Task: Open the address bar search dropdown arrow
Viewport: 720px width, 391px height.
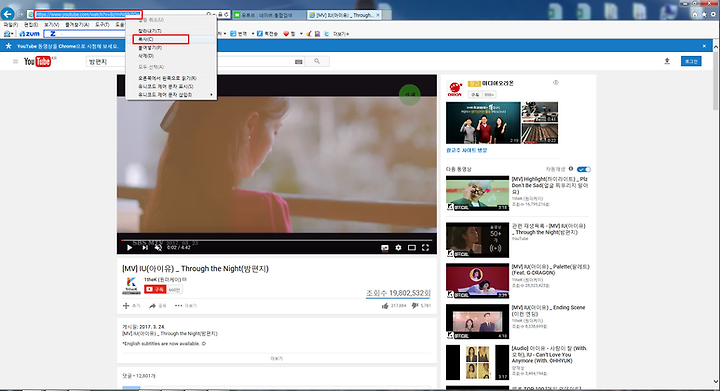Action: (x=214, y=15)
